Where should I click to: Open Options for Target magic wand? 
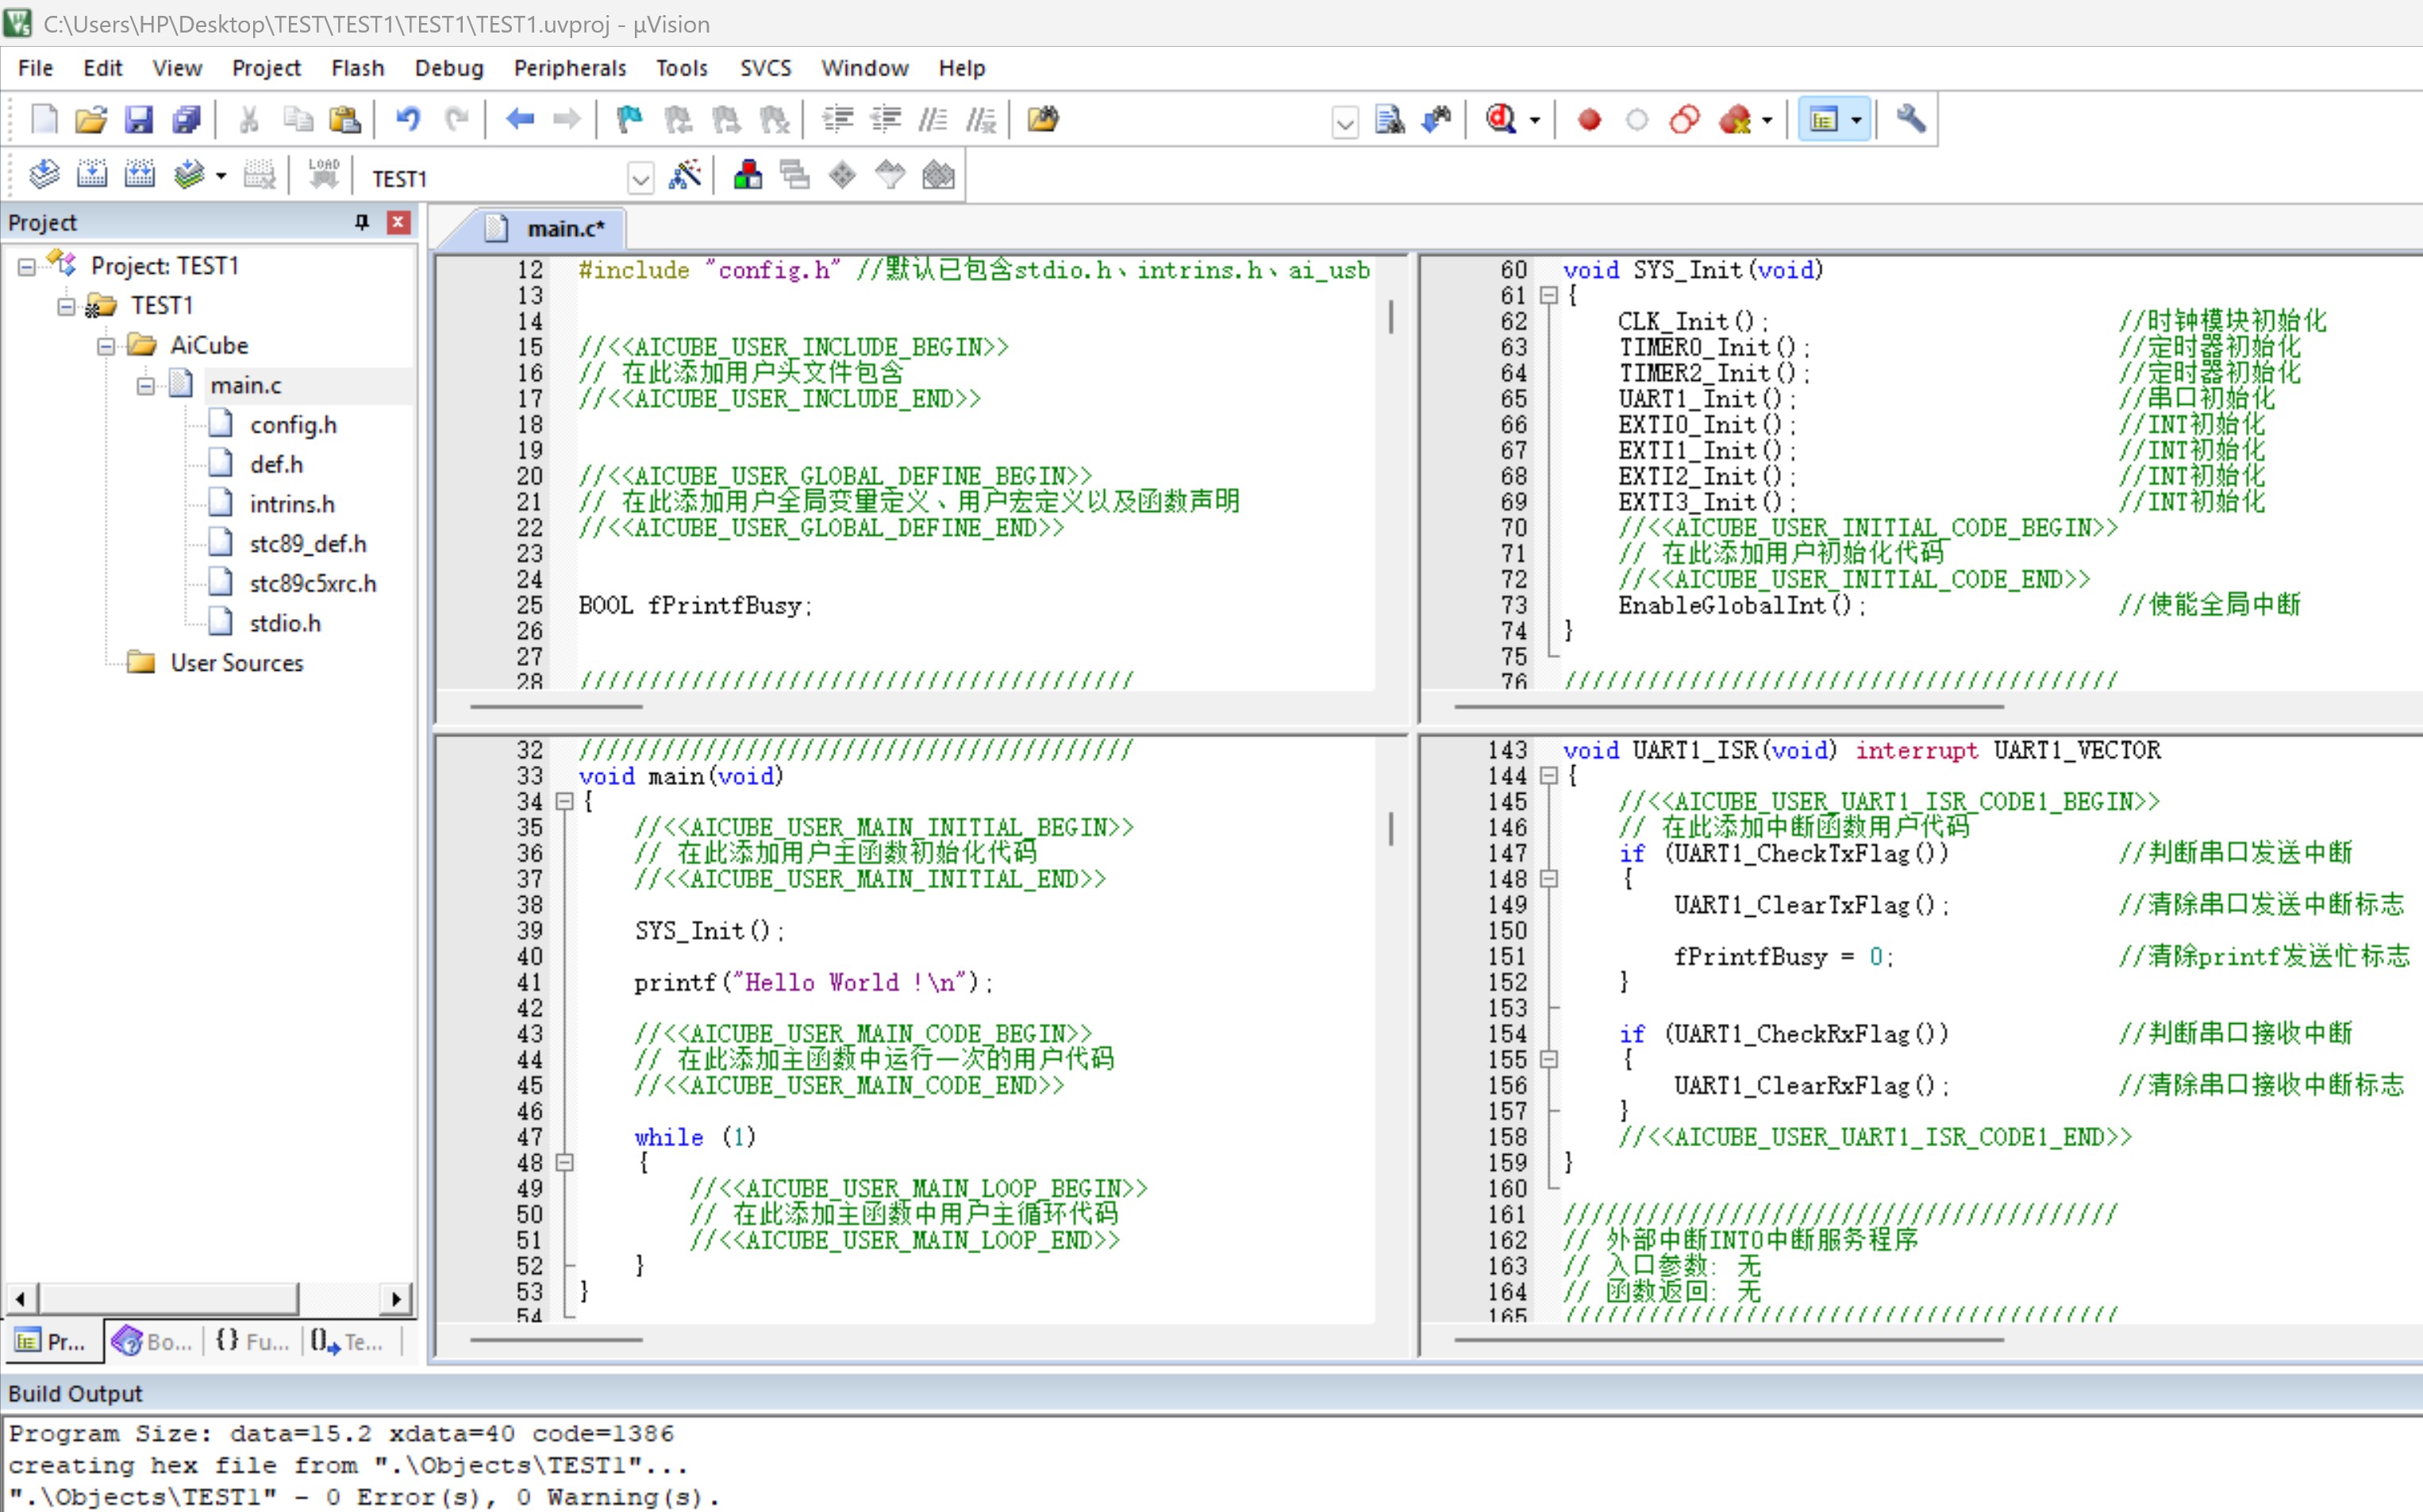685,176
